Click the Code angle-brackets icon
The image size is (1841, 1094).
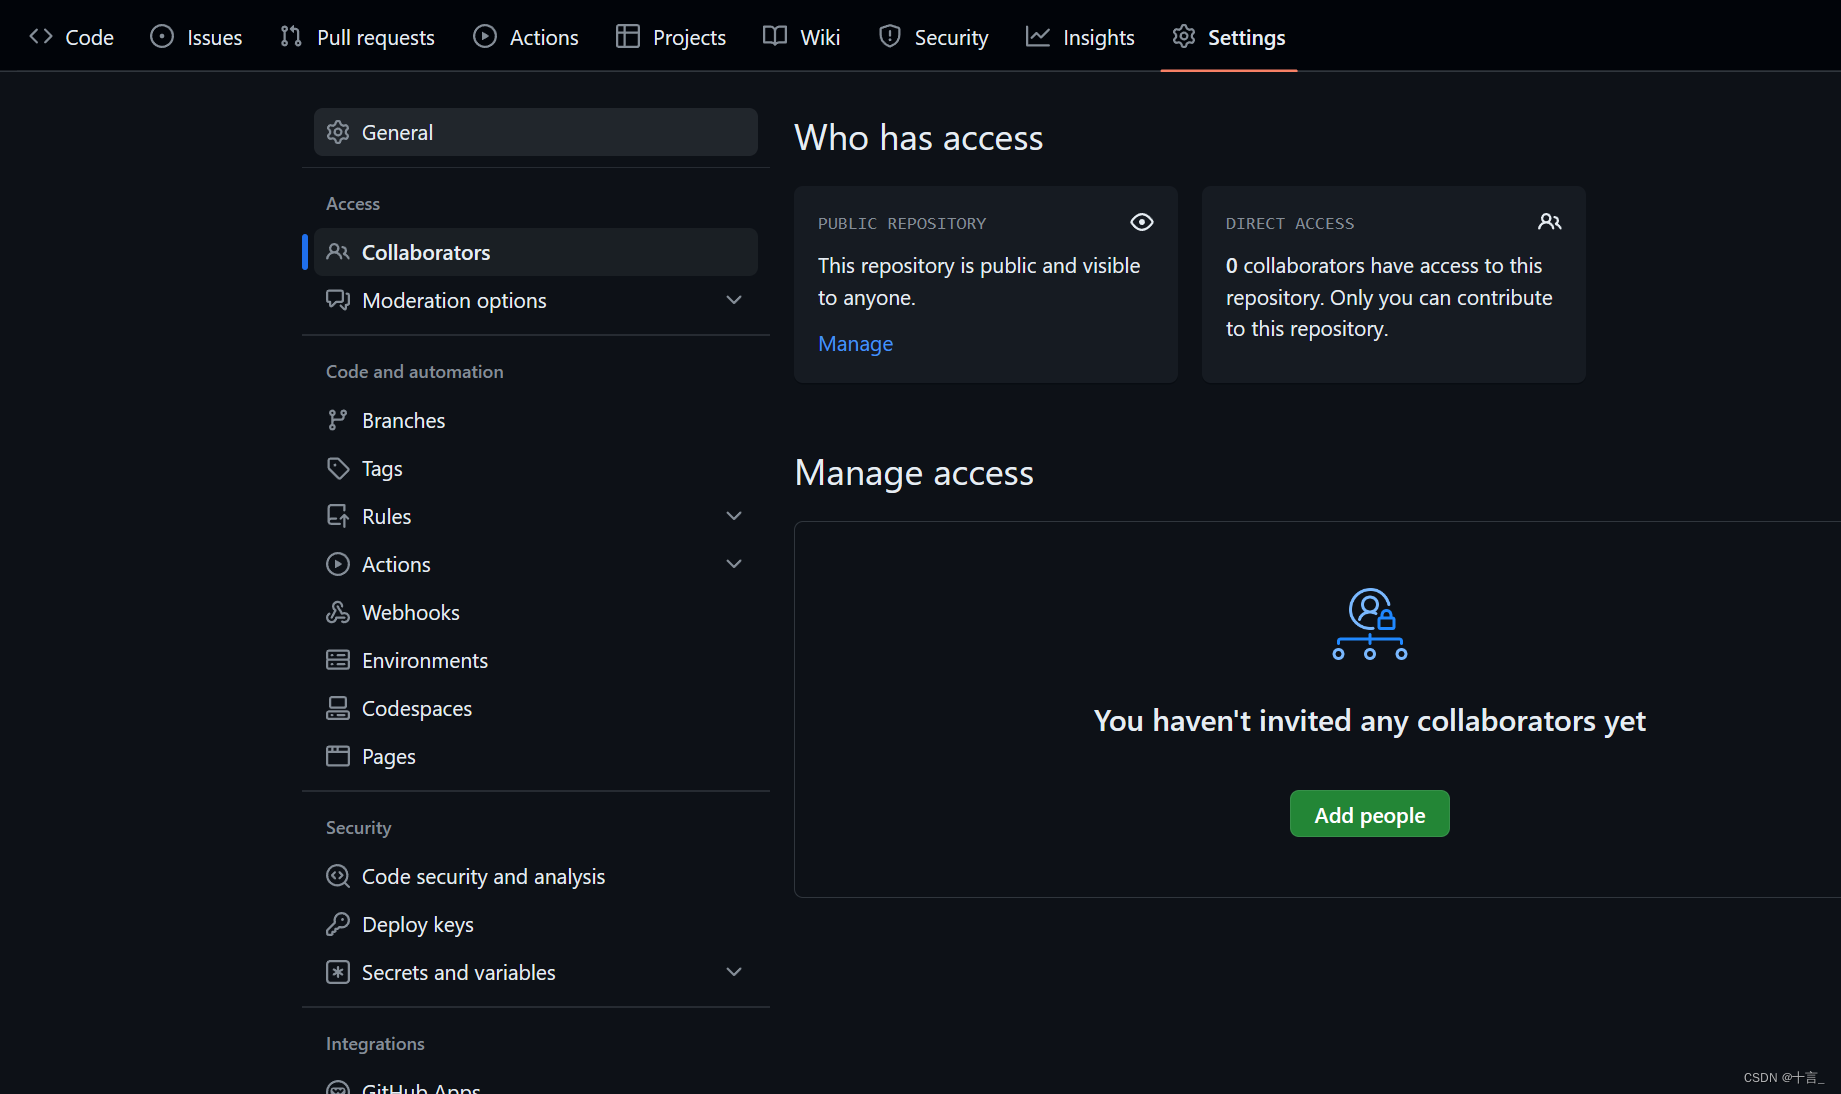point(41,37)
